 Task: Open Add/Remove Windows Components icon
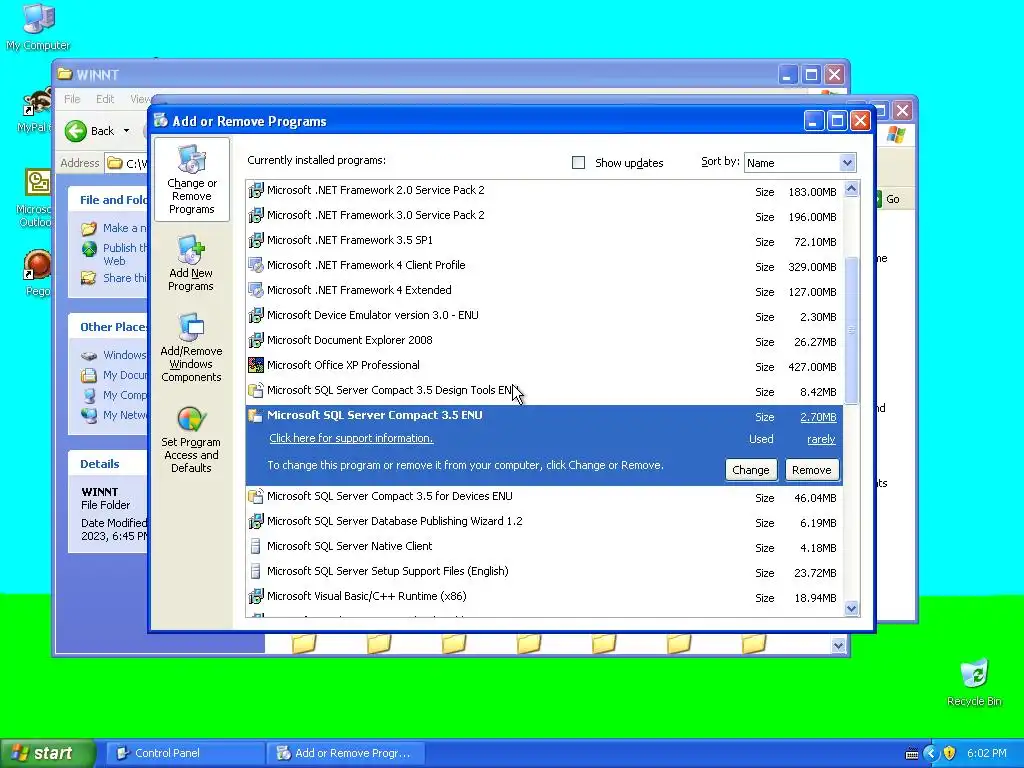[191, 347]
